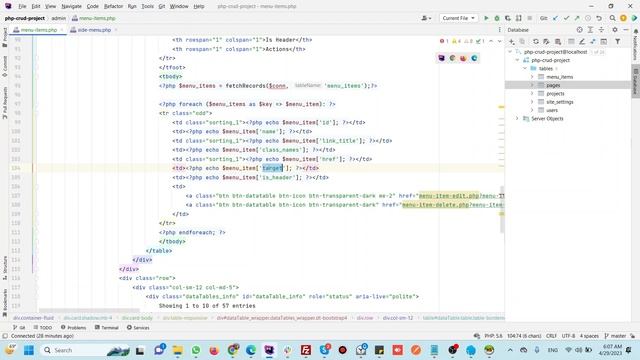The width and height of the screenshot is (640, 360).
Task: Click the greyed-out Stop icon in run toolbar
Action: pos(529,18)
